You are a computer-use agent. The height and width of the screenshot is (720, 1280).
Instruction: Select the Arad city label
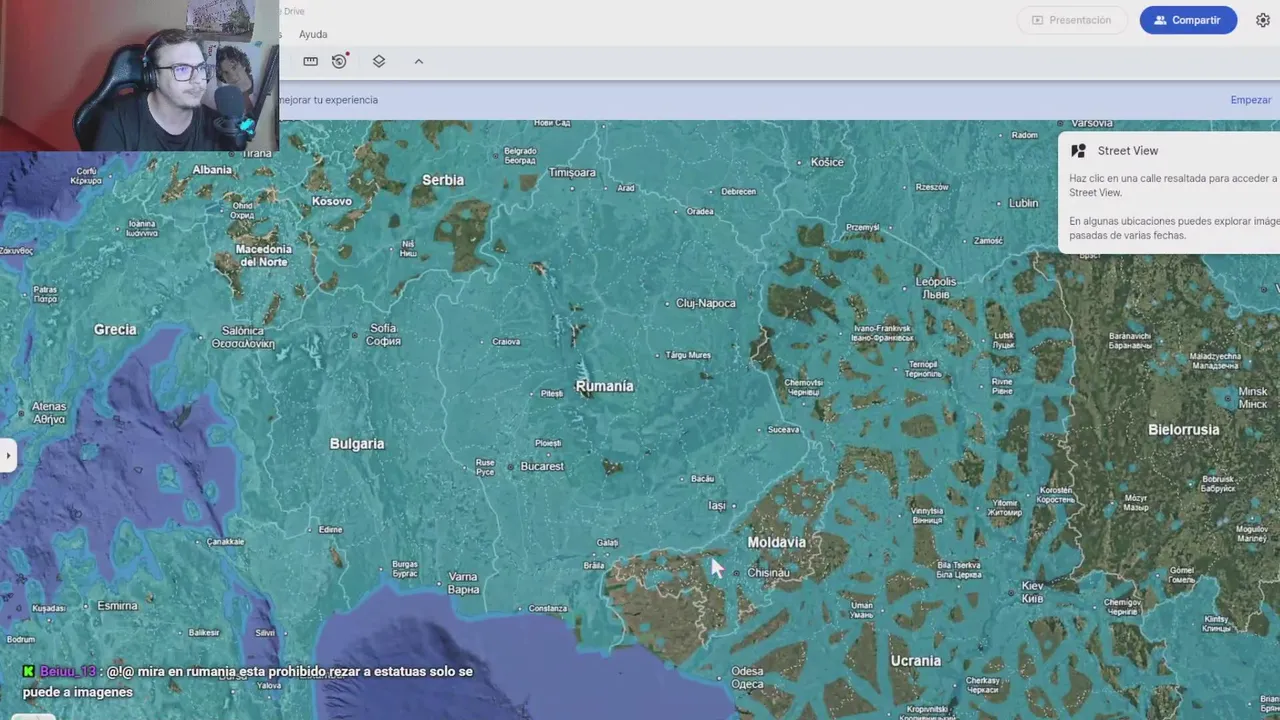tap(626, 188)
